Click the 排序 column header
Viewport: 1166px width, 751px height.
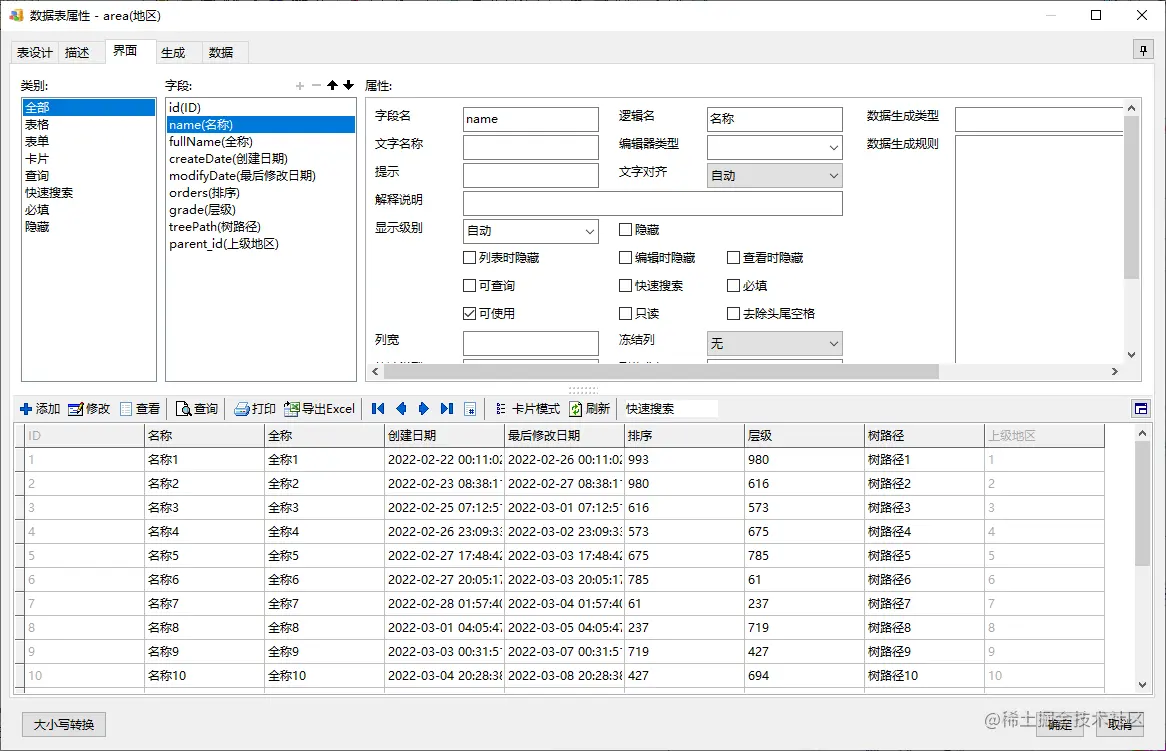coord(684,436)
